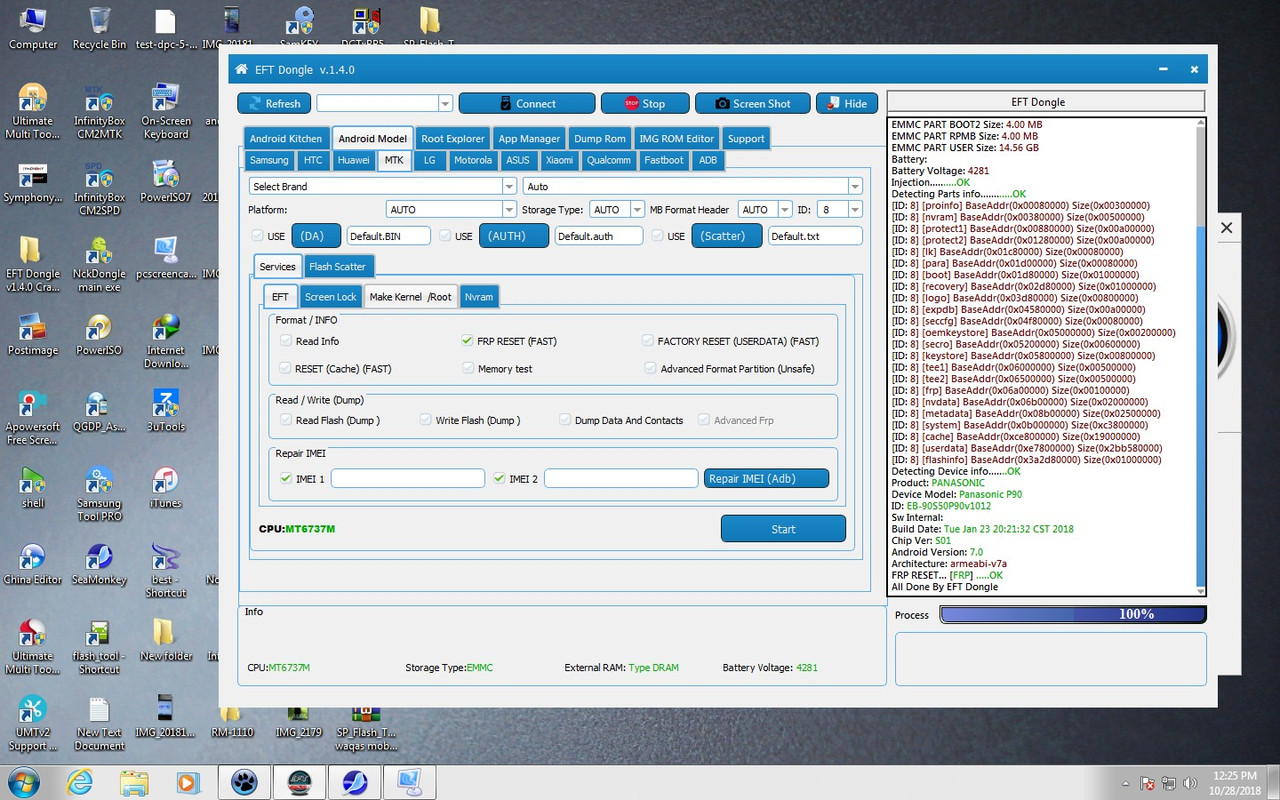The image size is (1280, 800).
Task: Open the Select Brand dropdown
Action: click(x=382, y=186)
